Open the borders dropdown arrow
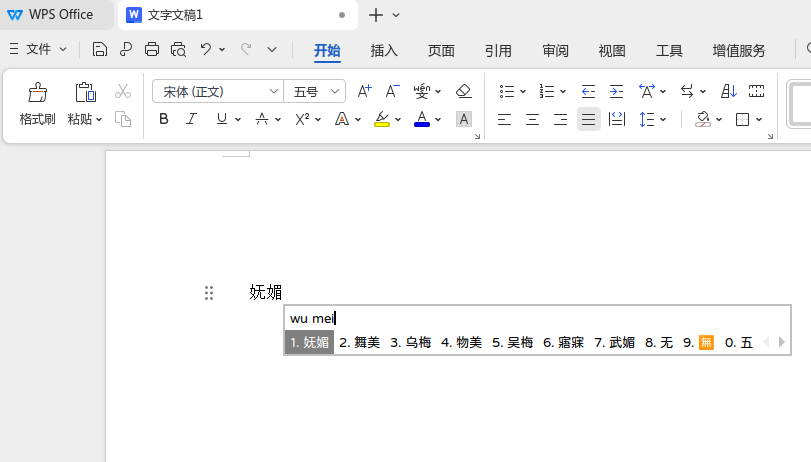 pos(759,120)
